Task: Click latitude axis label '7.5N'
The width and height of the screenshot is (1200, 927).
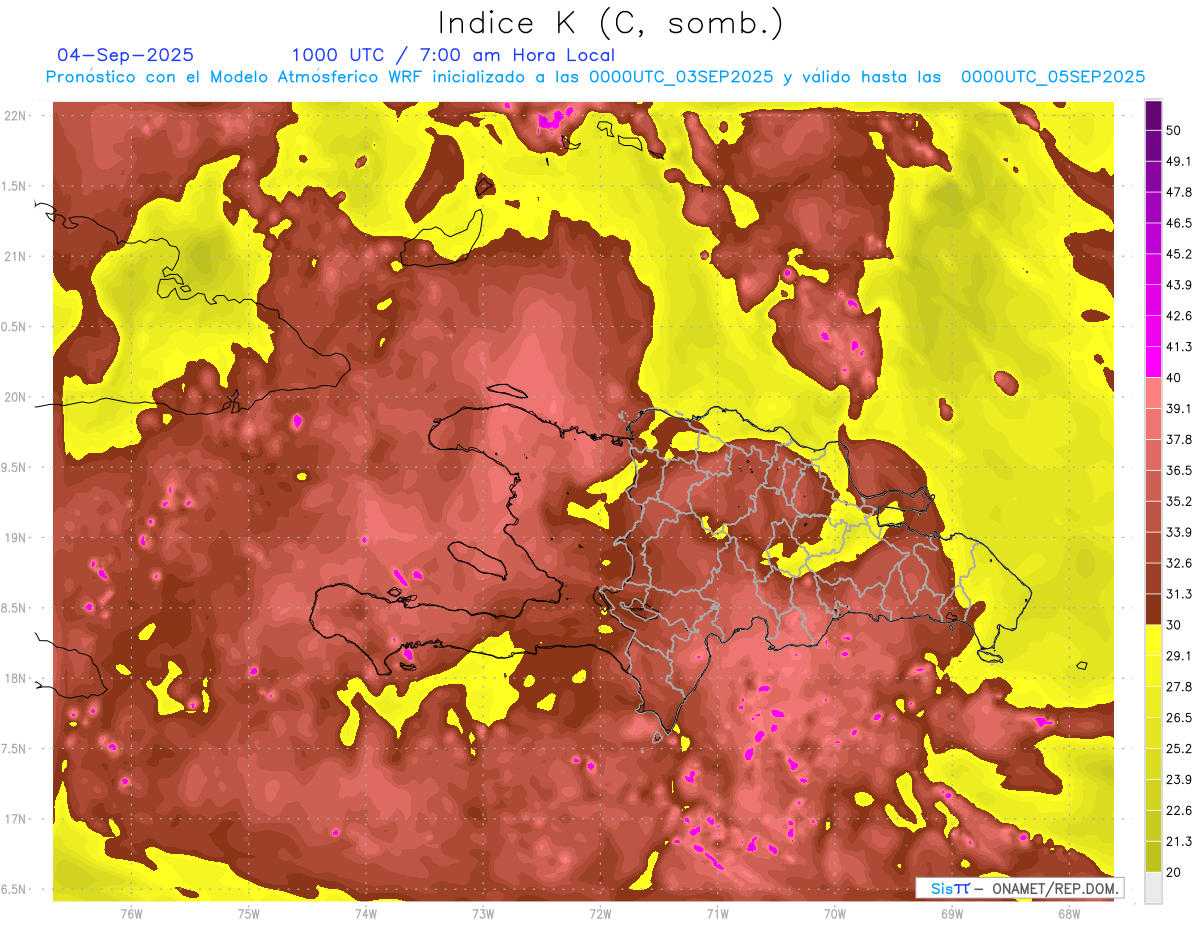Action: 15,749
